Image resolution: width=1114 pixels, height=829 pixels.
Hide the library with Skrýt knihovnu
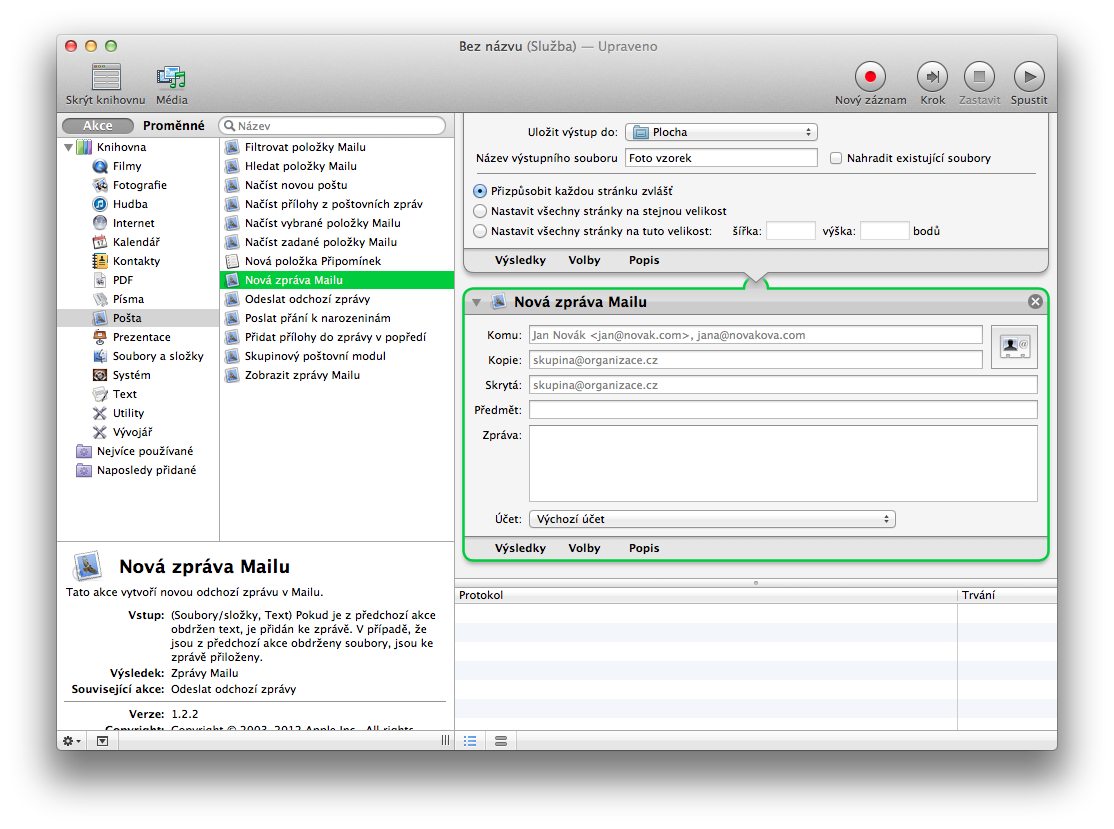tap(105, 77)
